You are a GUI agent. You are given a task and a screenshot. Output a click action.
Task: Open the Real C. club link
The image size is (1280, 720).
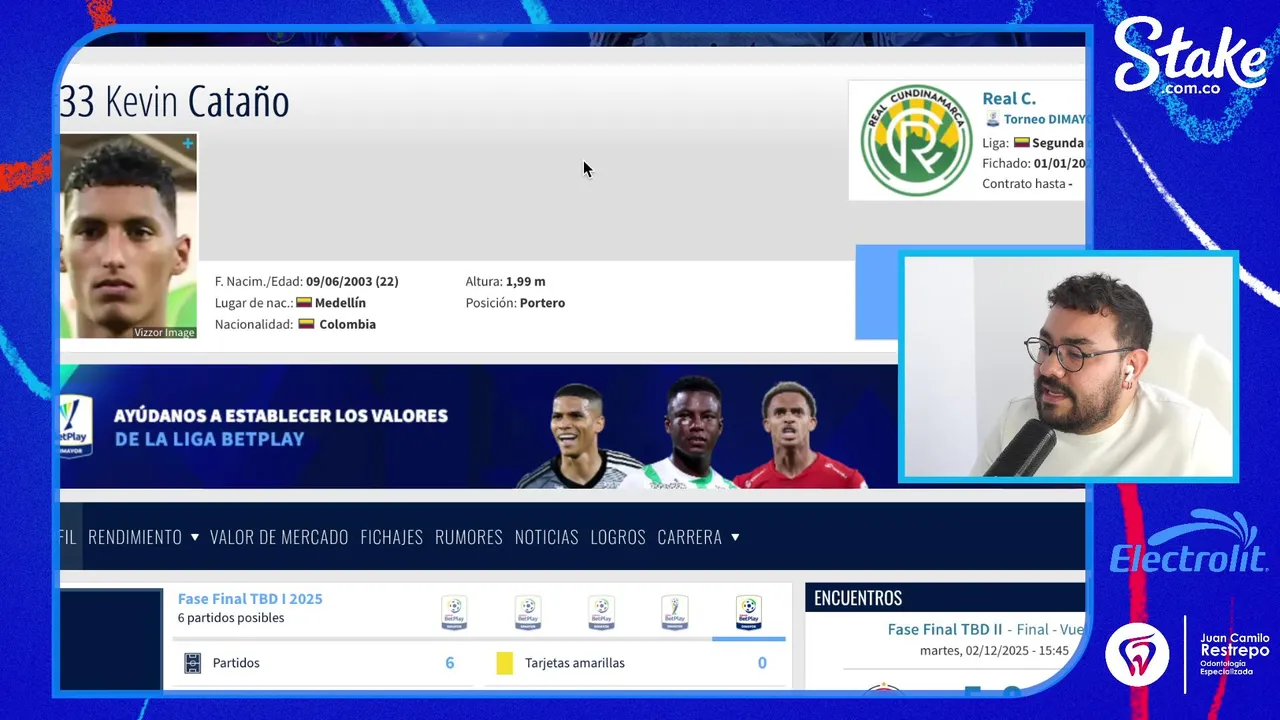pos(1009,98)
